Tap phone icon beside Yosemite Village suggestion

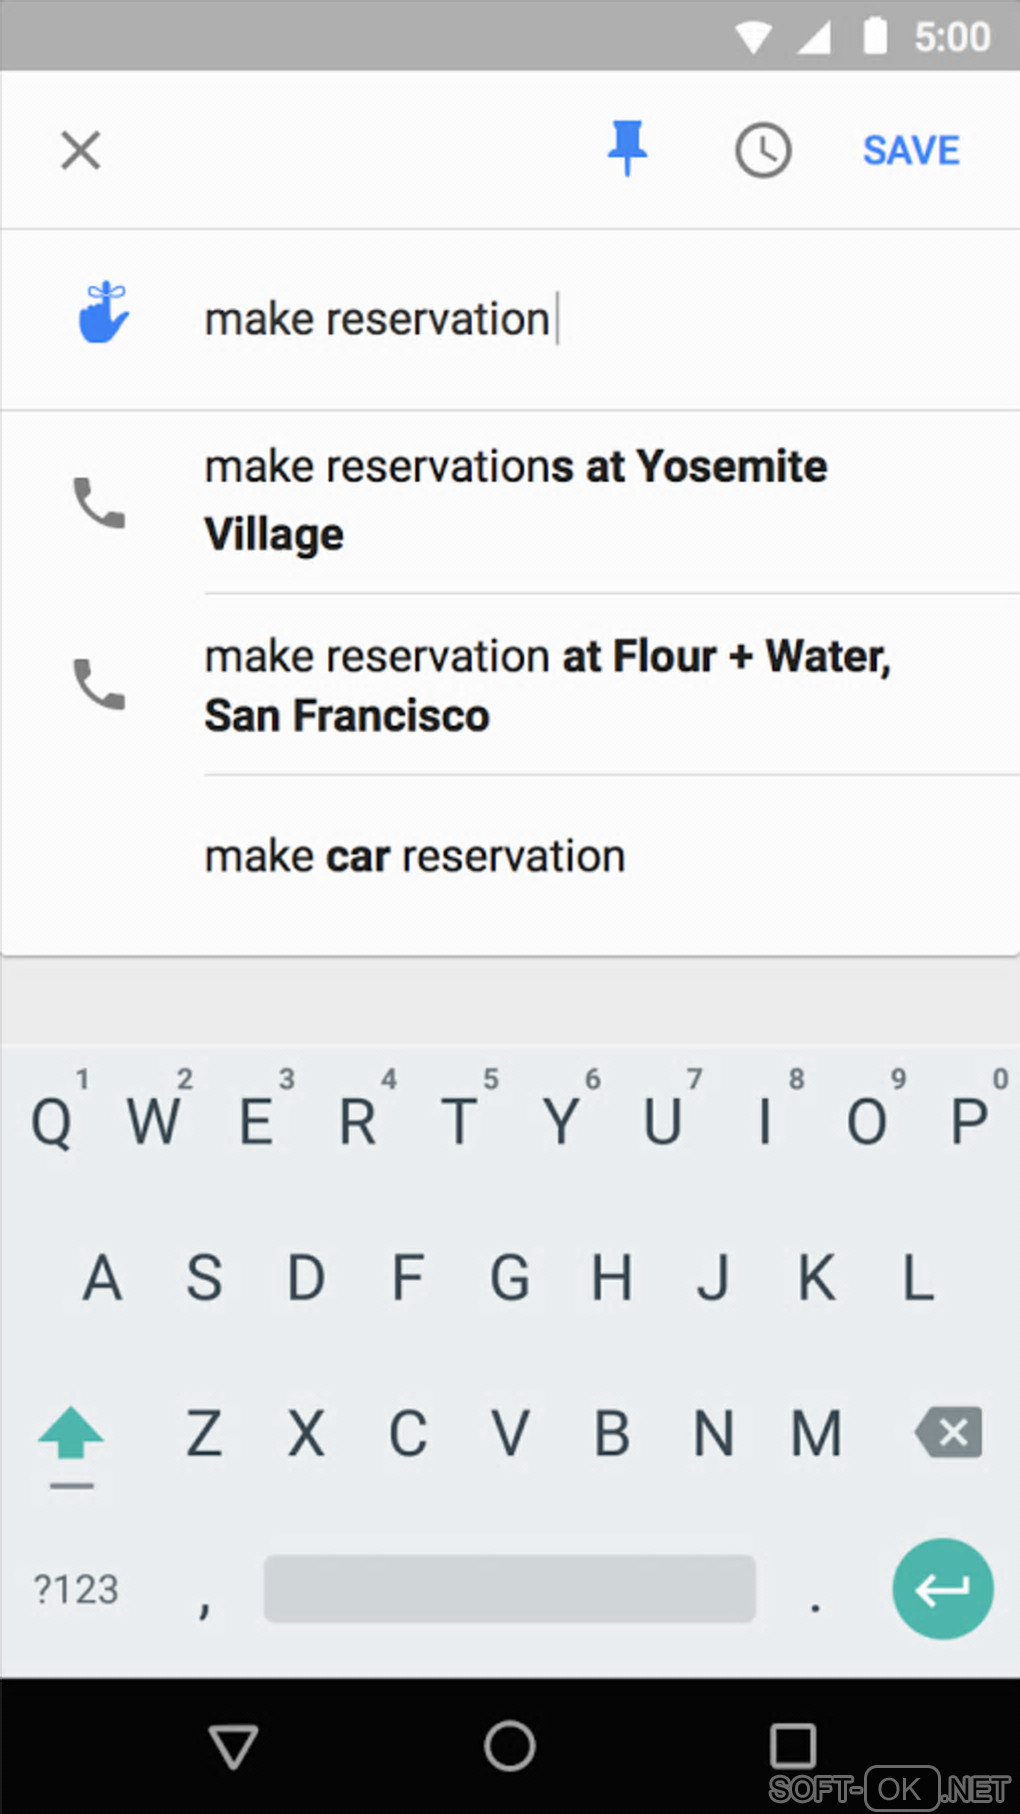[99, 502]
